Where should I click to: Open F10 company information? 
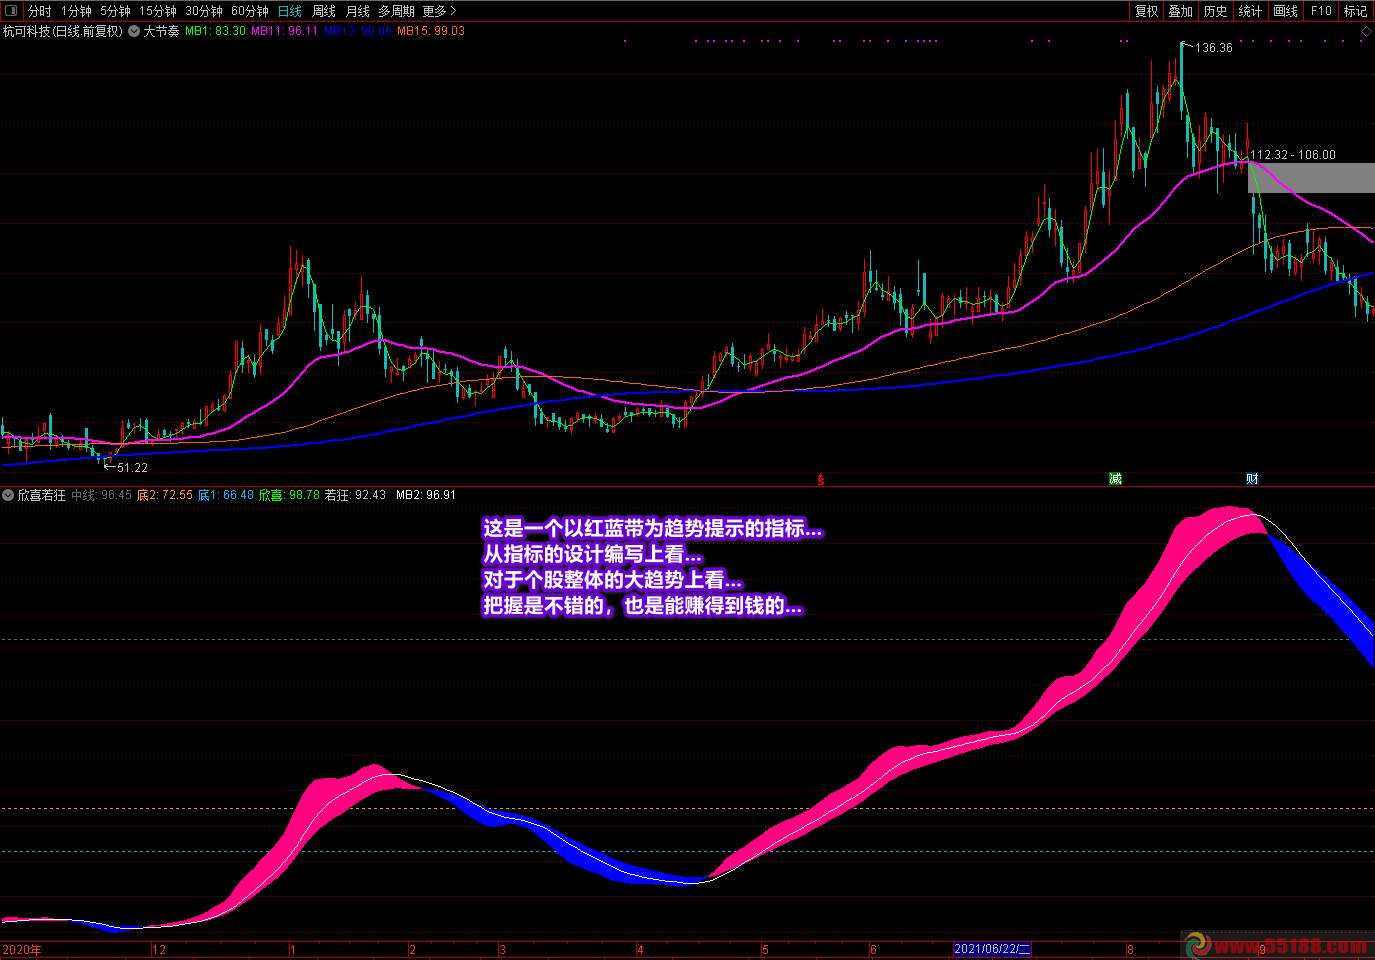coord(1321,11)
